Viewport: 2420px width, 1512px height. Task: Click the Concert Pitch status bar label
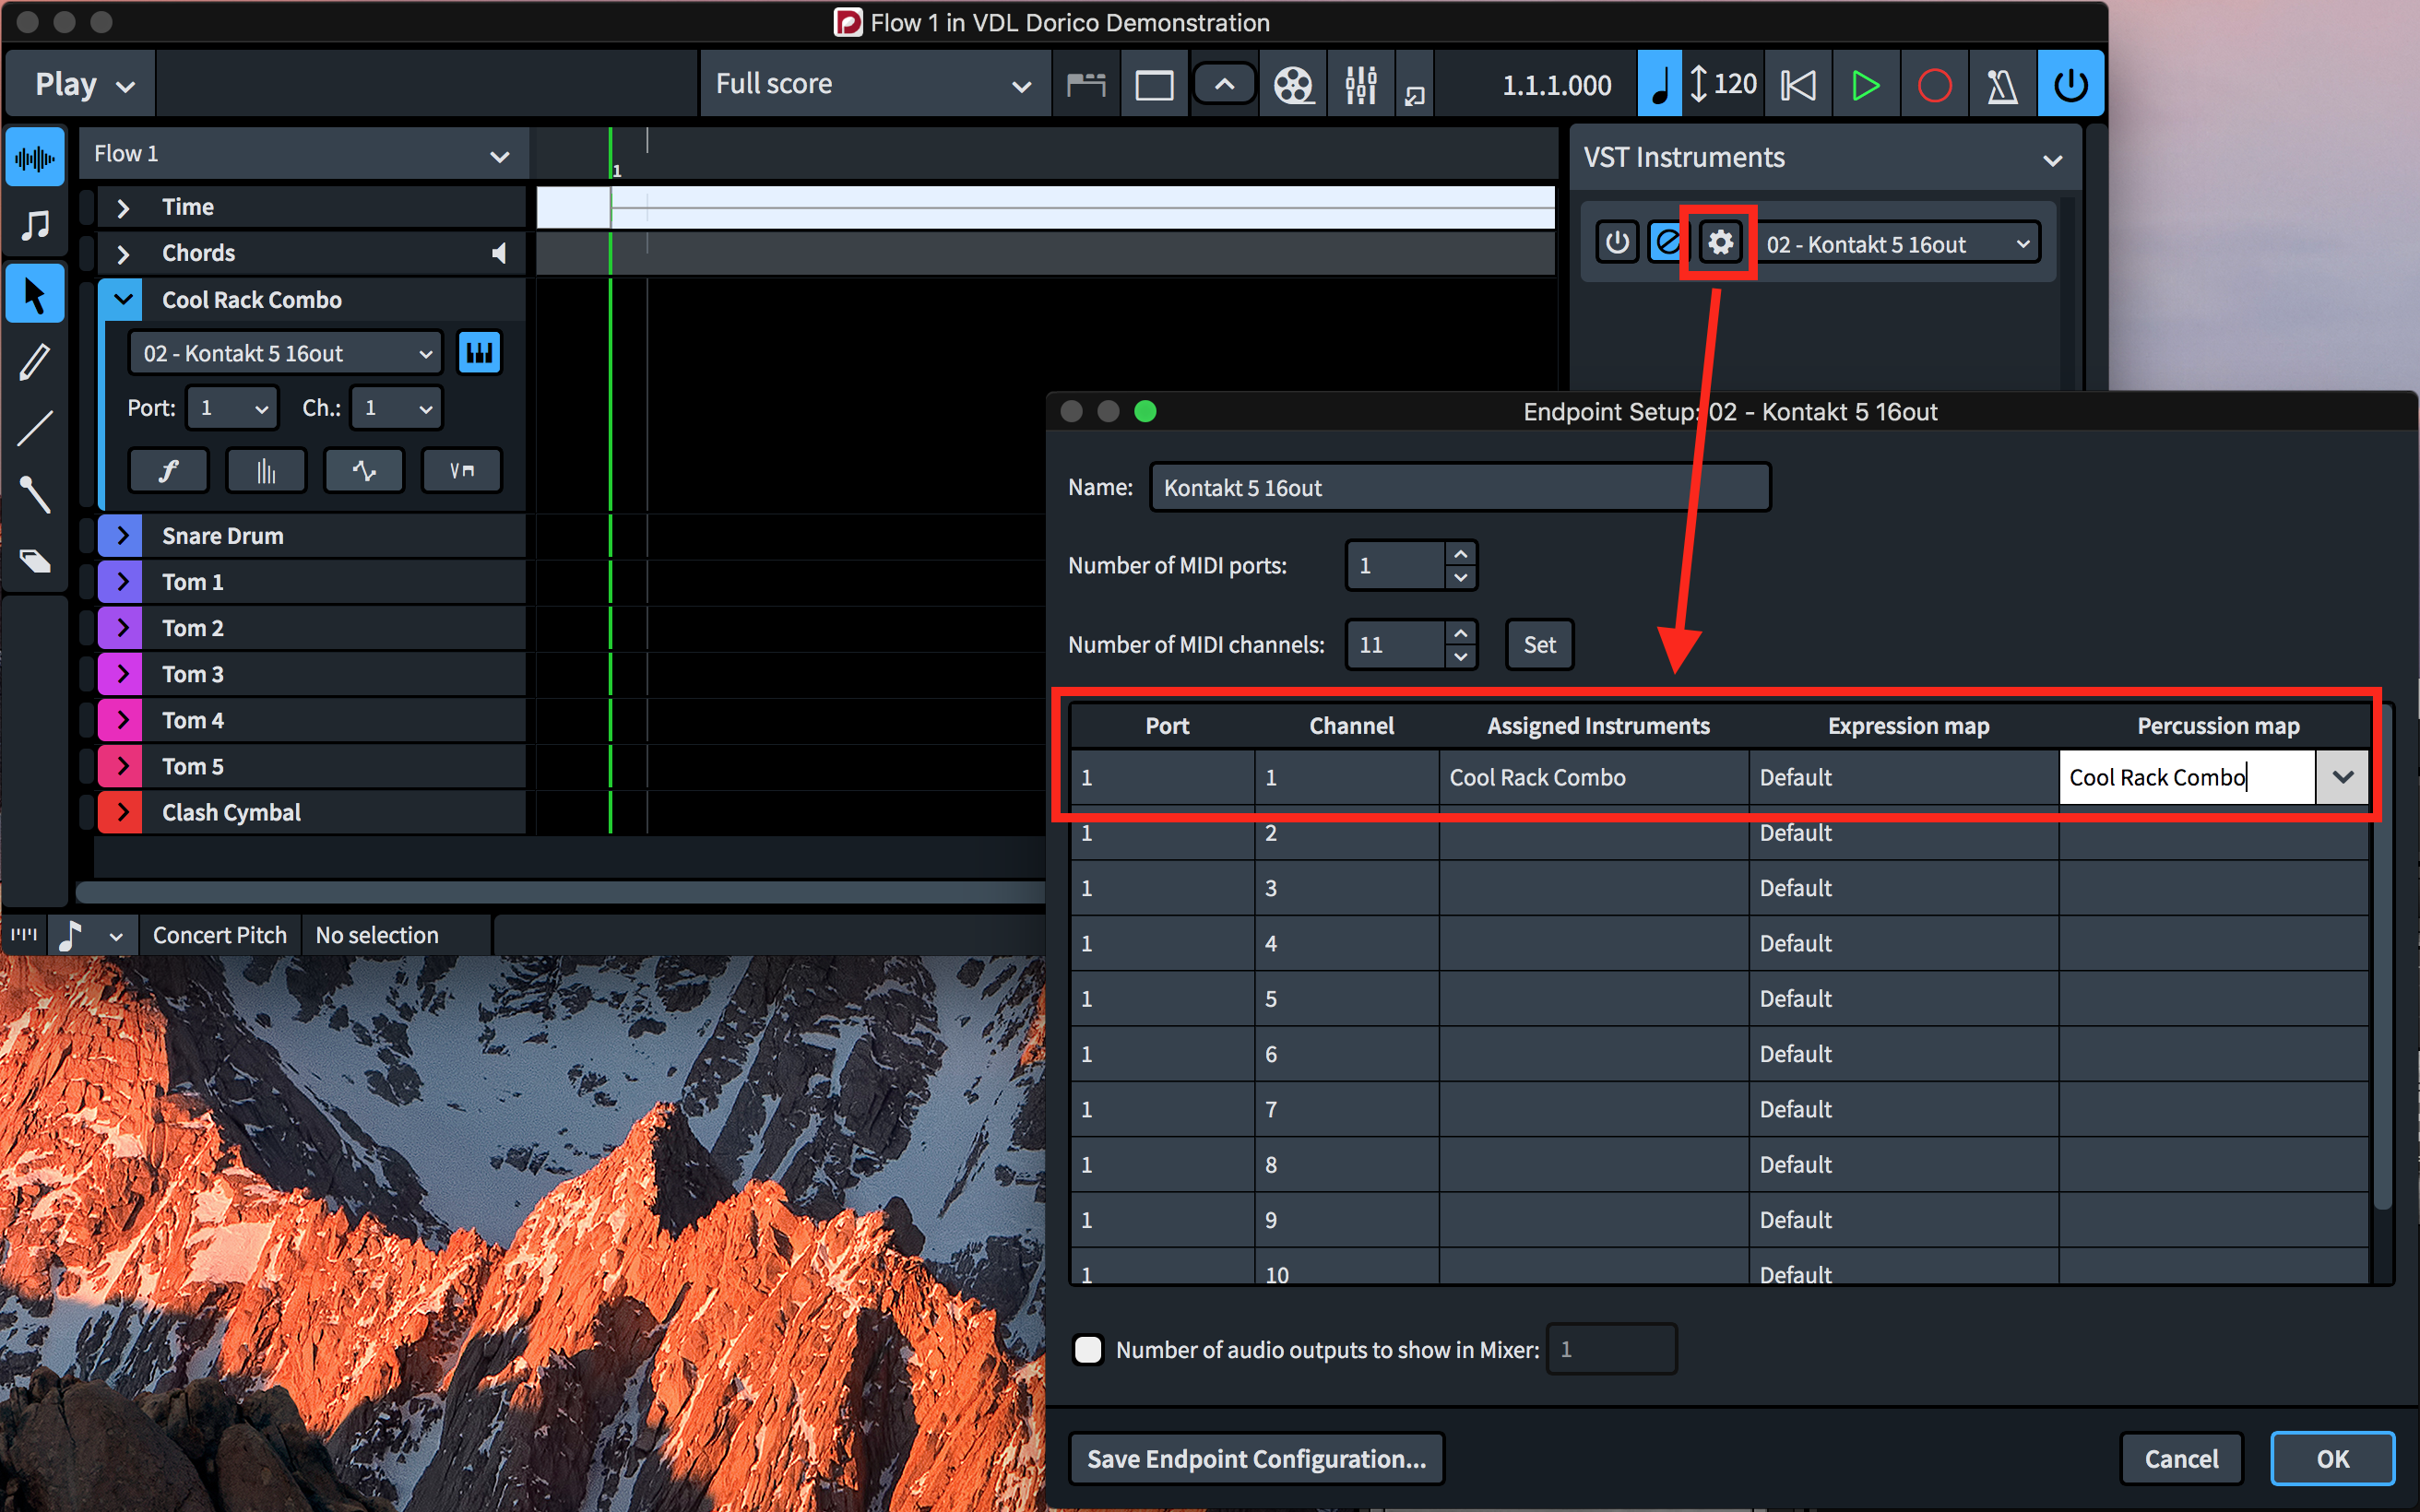point(219,935)
